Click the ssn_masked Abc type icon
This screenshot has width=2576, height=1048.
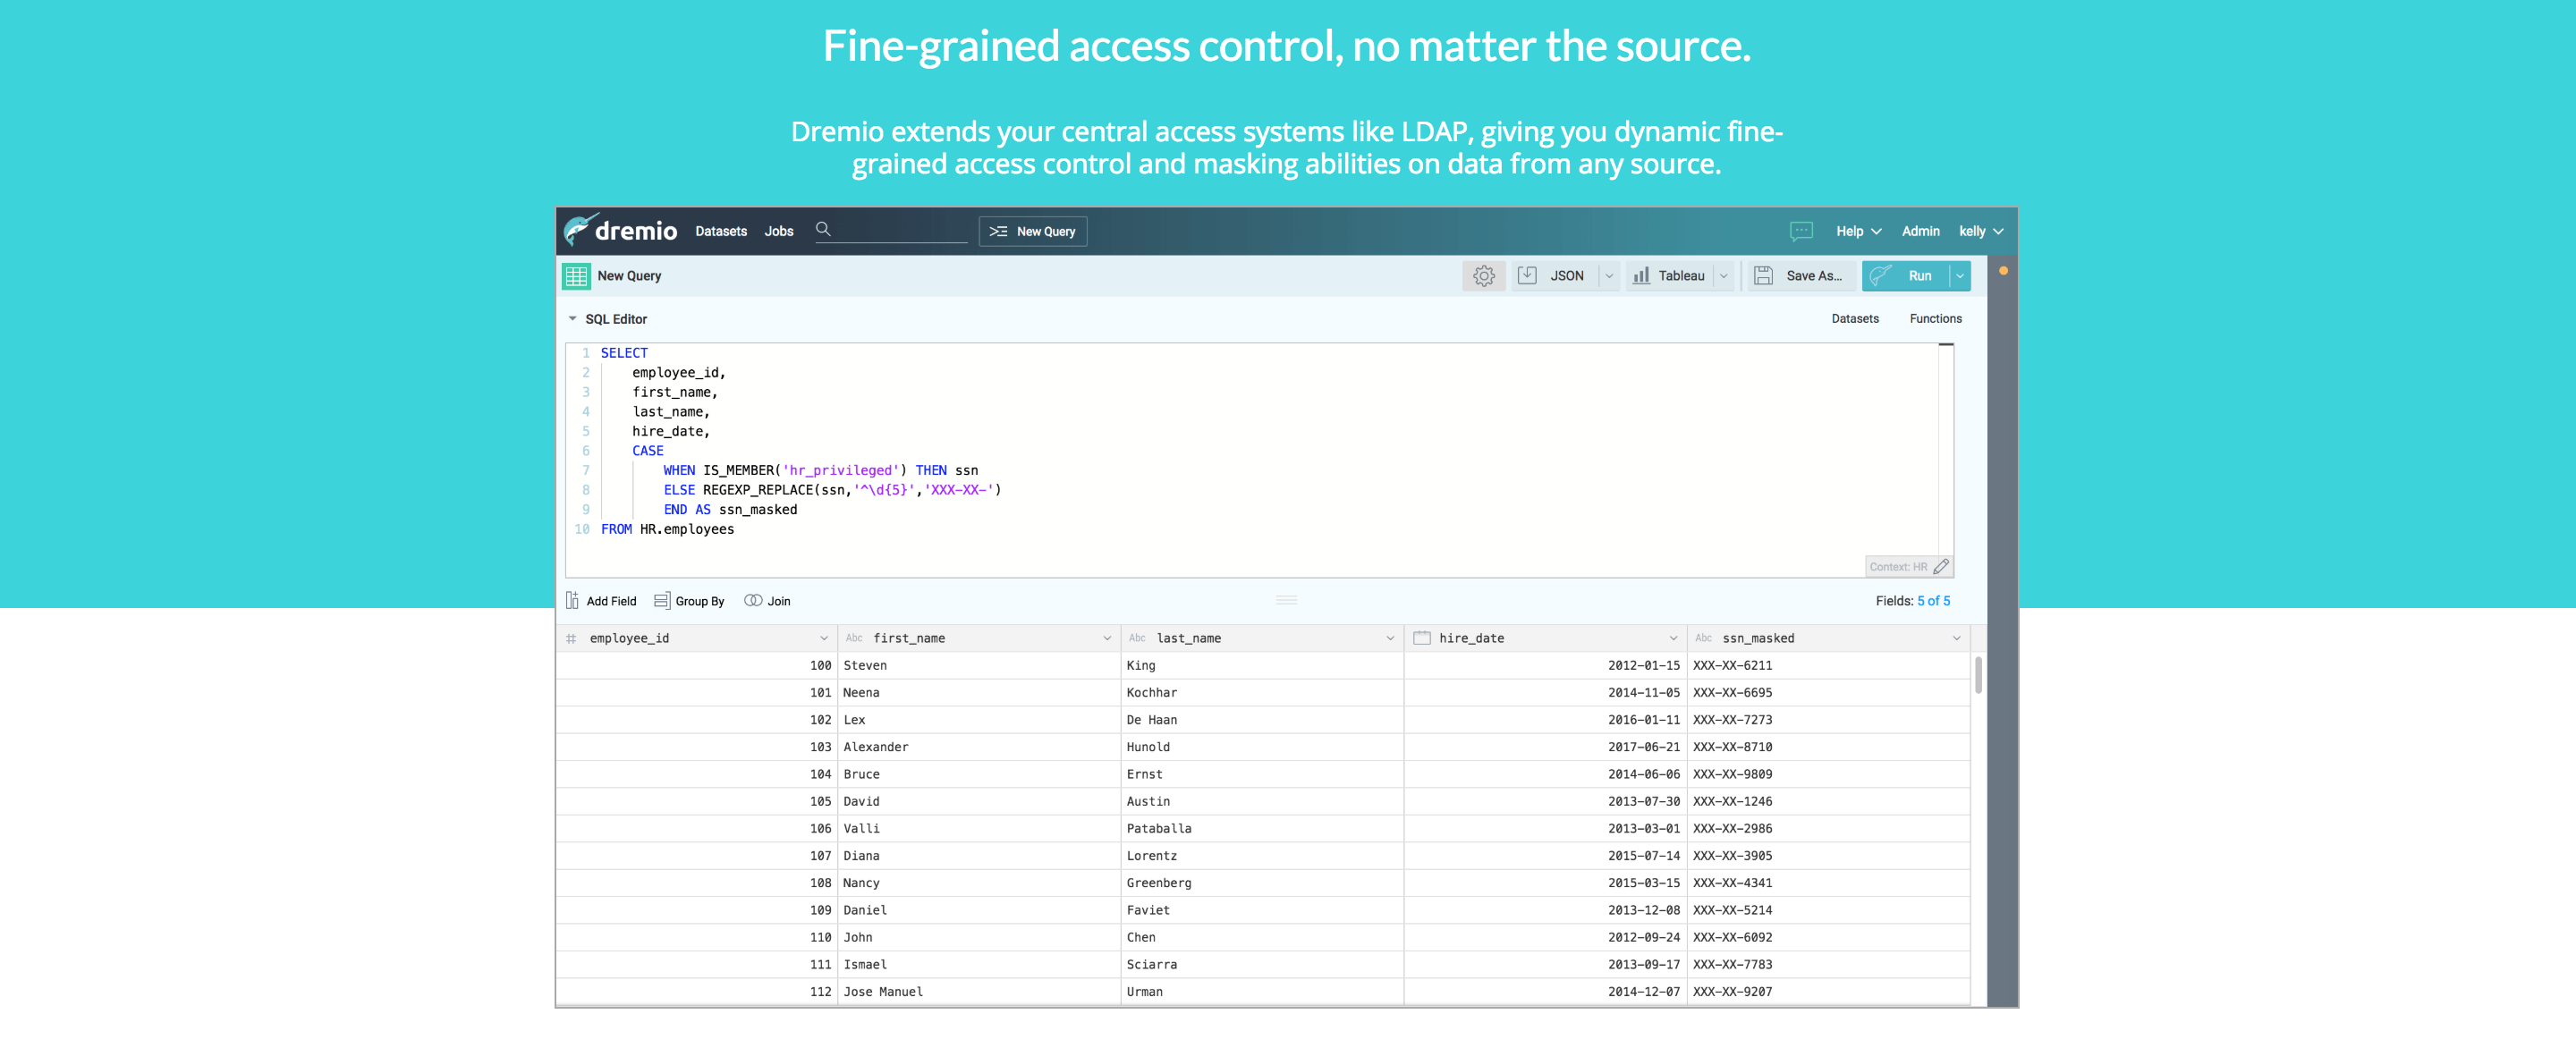point(1703,638)
